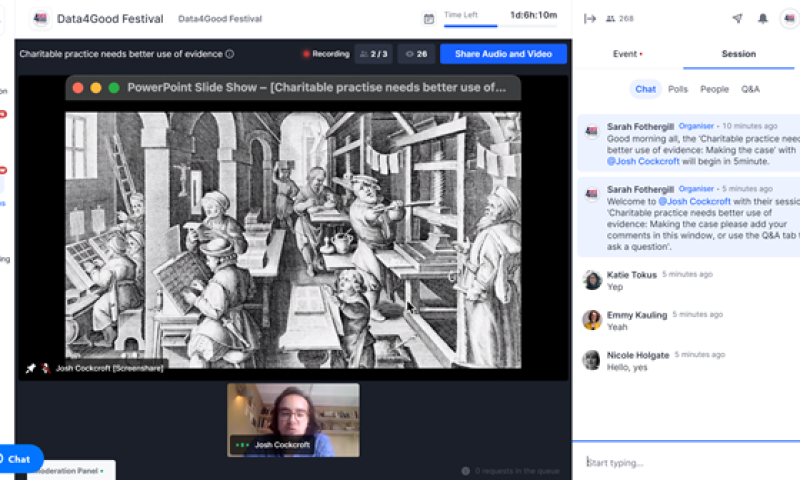The image size is (800, 480).
Task: Switch to the Event tab
Action: pyautogui.click(x=627, y=54)
